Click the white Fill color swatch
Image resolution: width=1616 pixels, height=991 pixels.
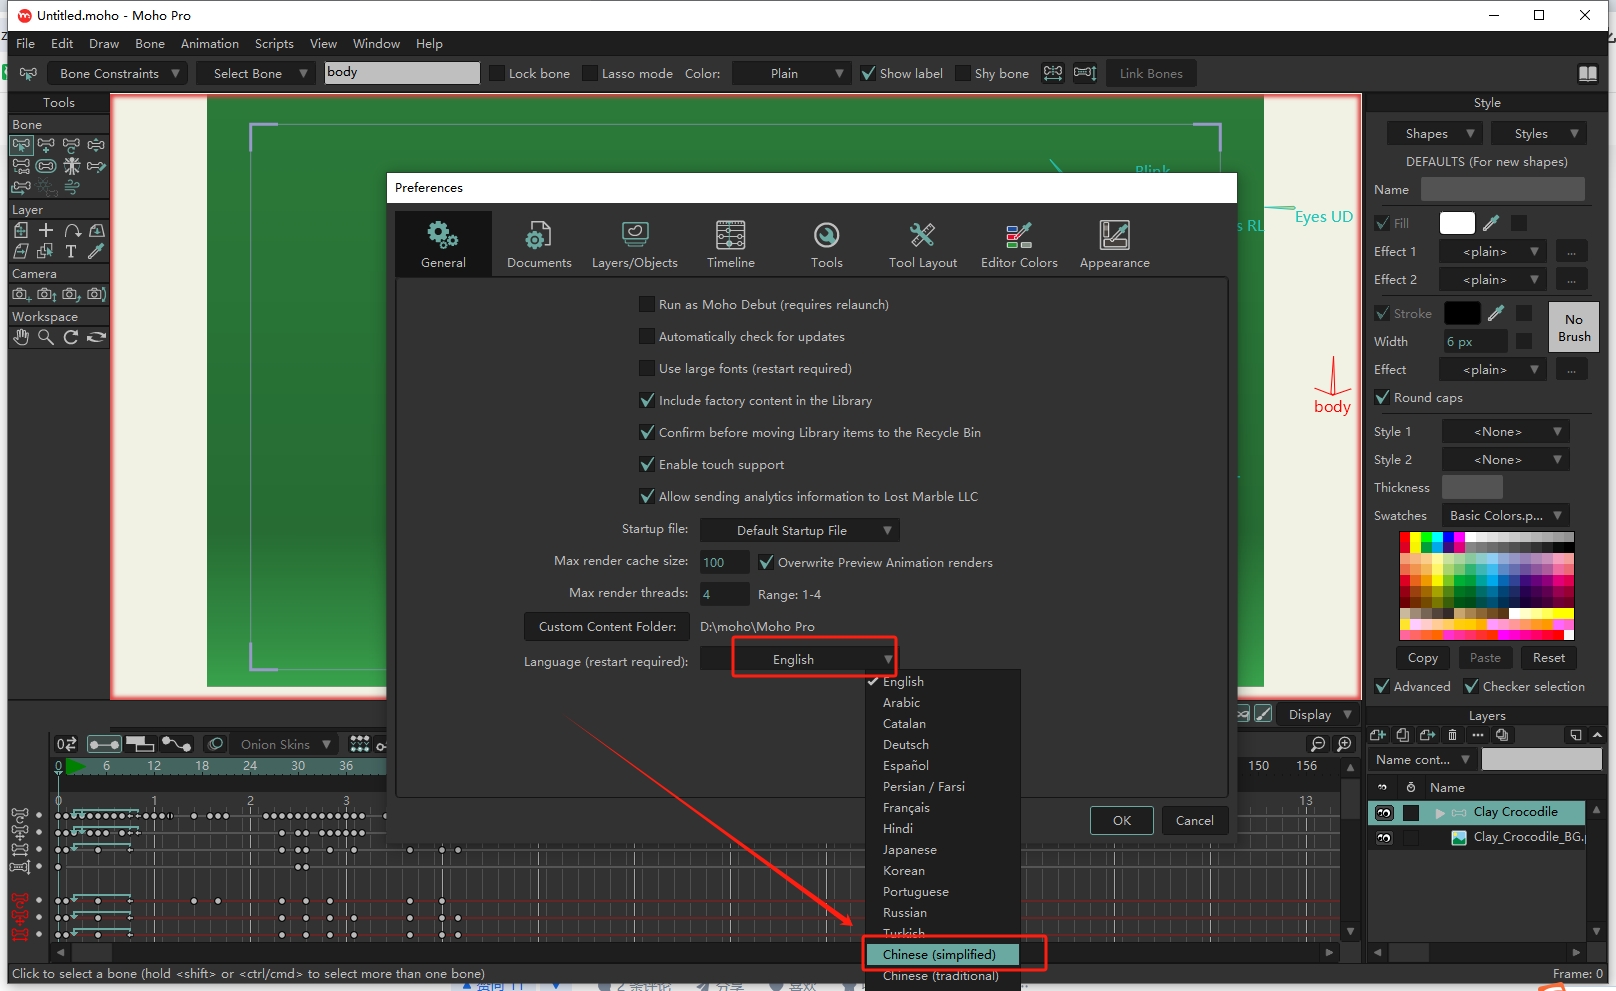pos(1456,224)
